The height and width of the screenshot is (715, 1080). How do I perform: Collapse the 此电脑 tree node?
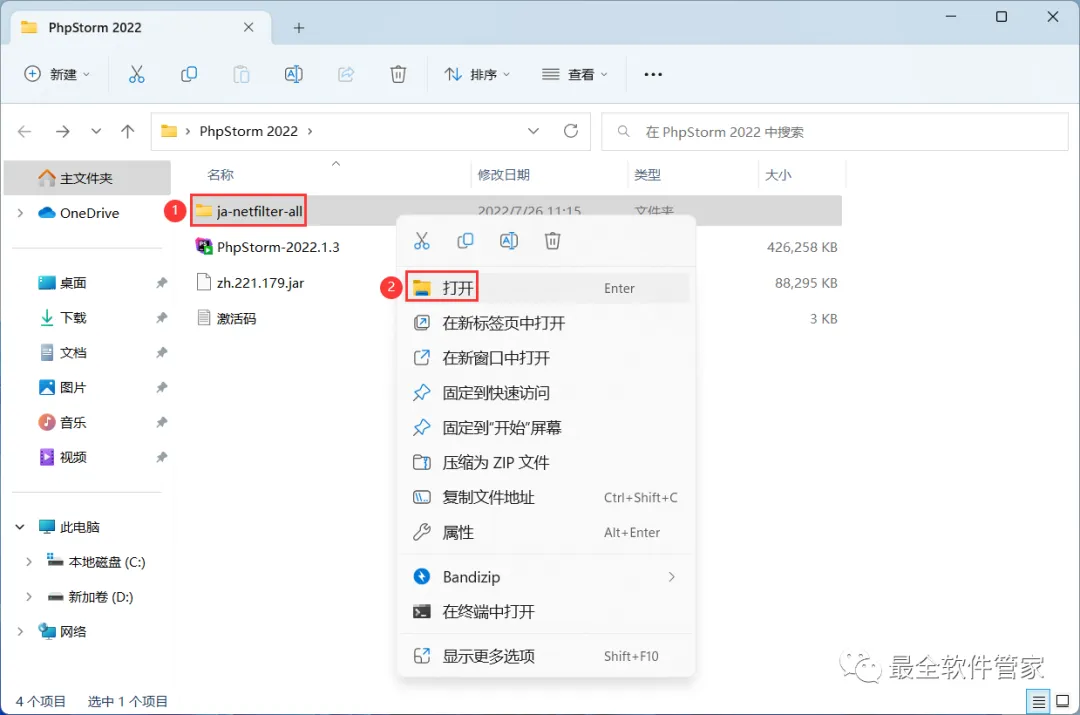pyautogui.click(x=20, y=527)
